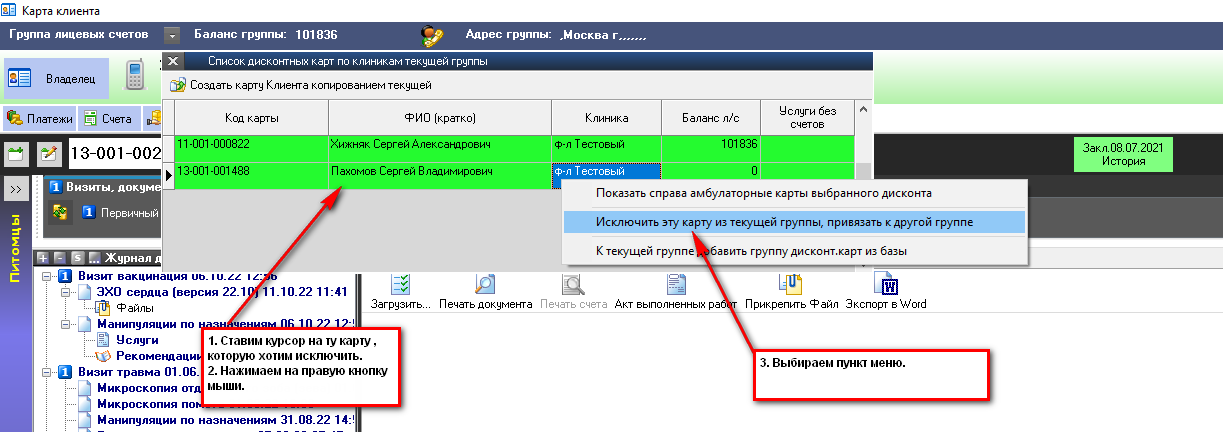Click the calendar icon left of card number
Image resolution: width=1223 pixels, height=432 pixels.
[x=17, y=154]
